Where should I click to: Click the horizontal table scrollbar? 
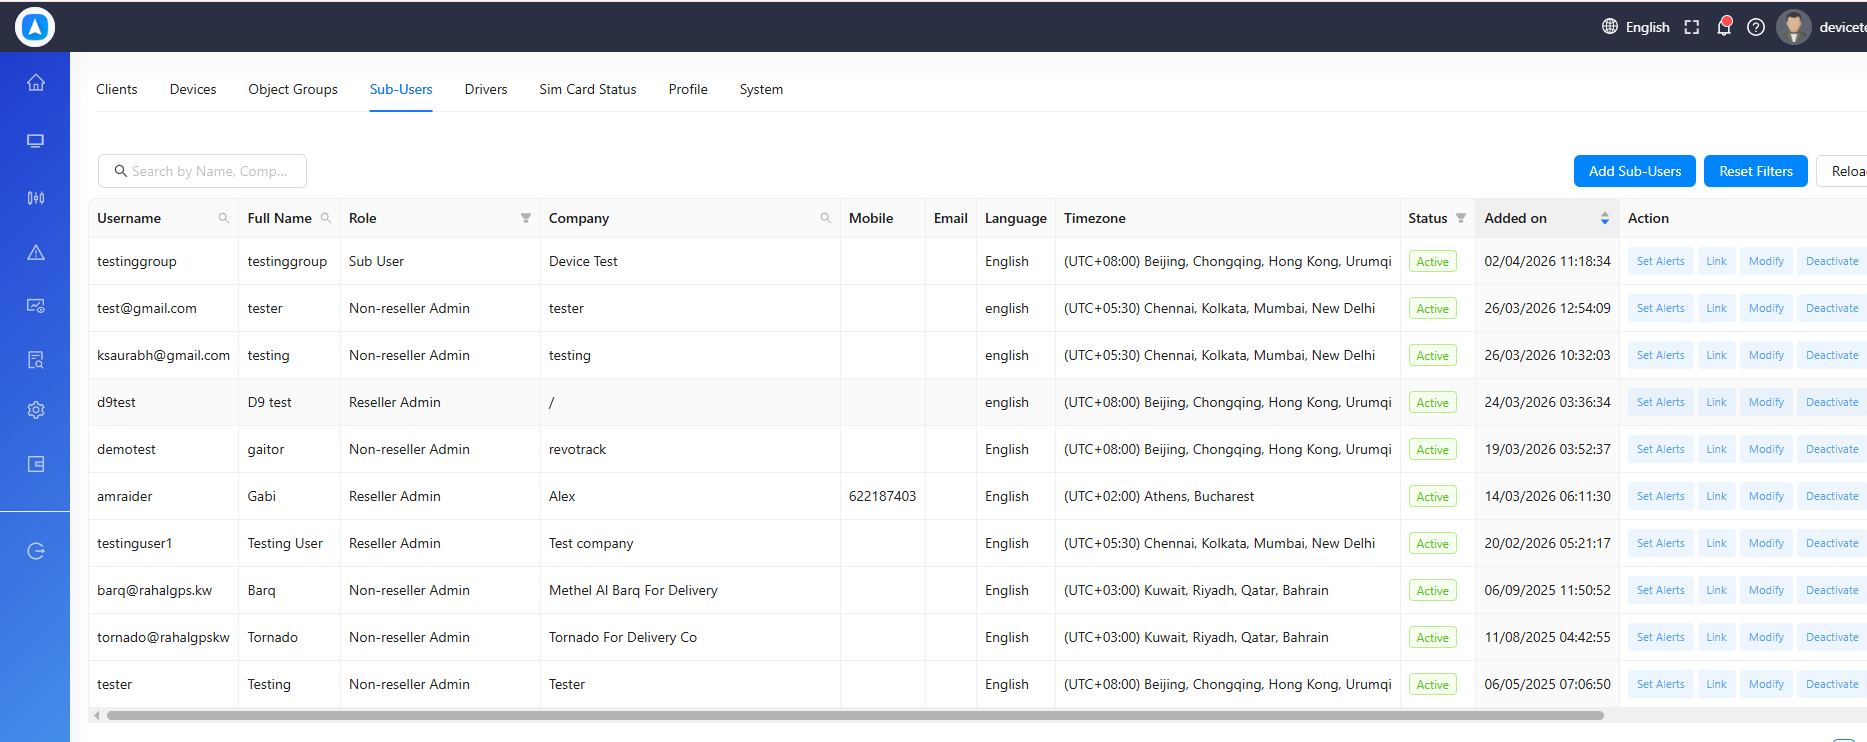(x=855, y=715)
